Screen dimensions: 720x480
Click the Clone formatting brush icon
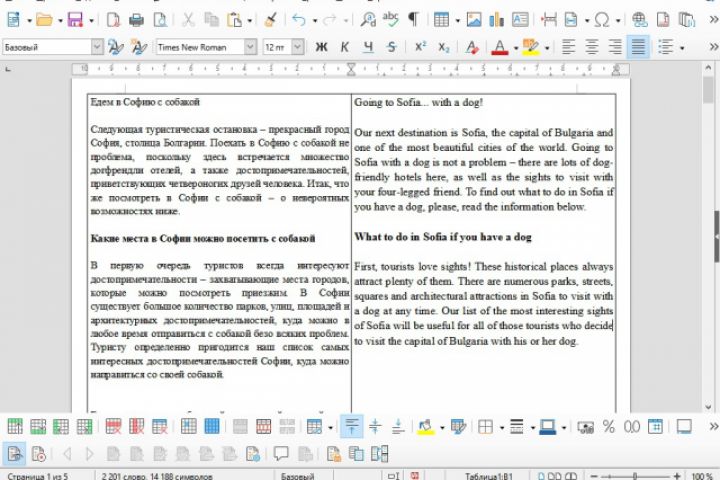(270, 20)
